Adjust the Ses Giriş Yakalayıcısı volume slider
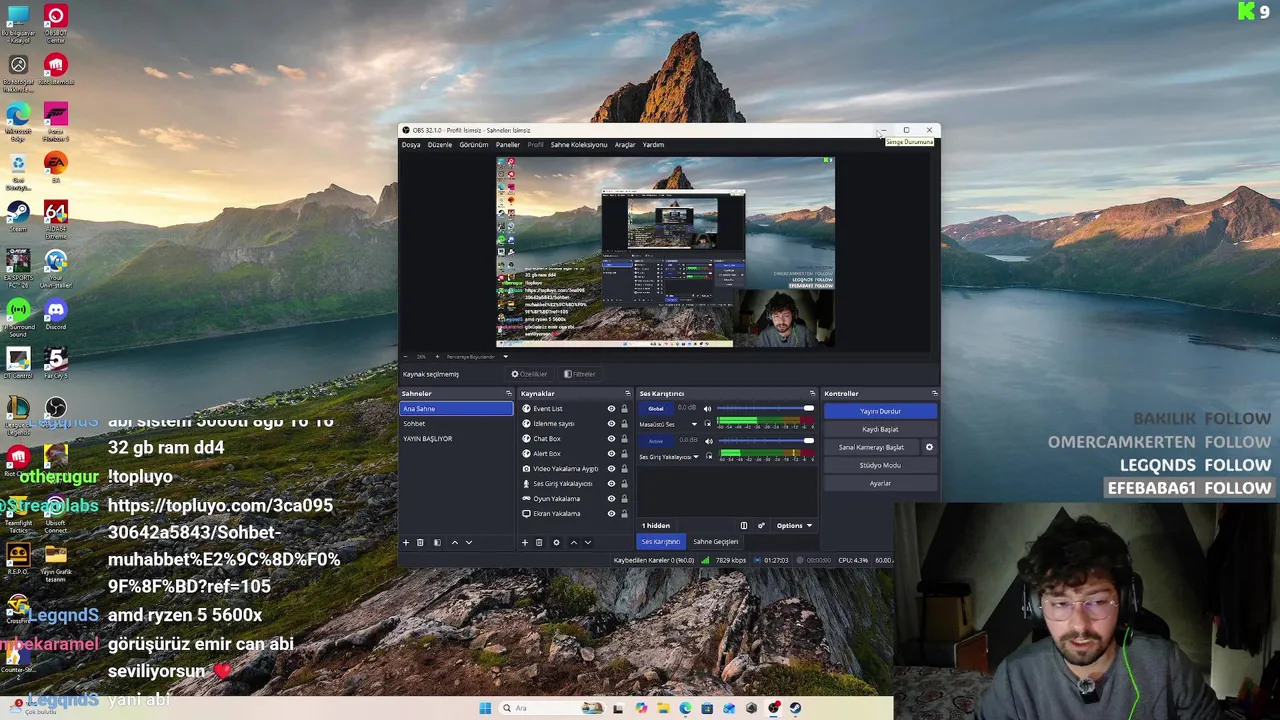The height and width of the screenshot is (720, 1280). [x=767, y=441]
